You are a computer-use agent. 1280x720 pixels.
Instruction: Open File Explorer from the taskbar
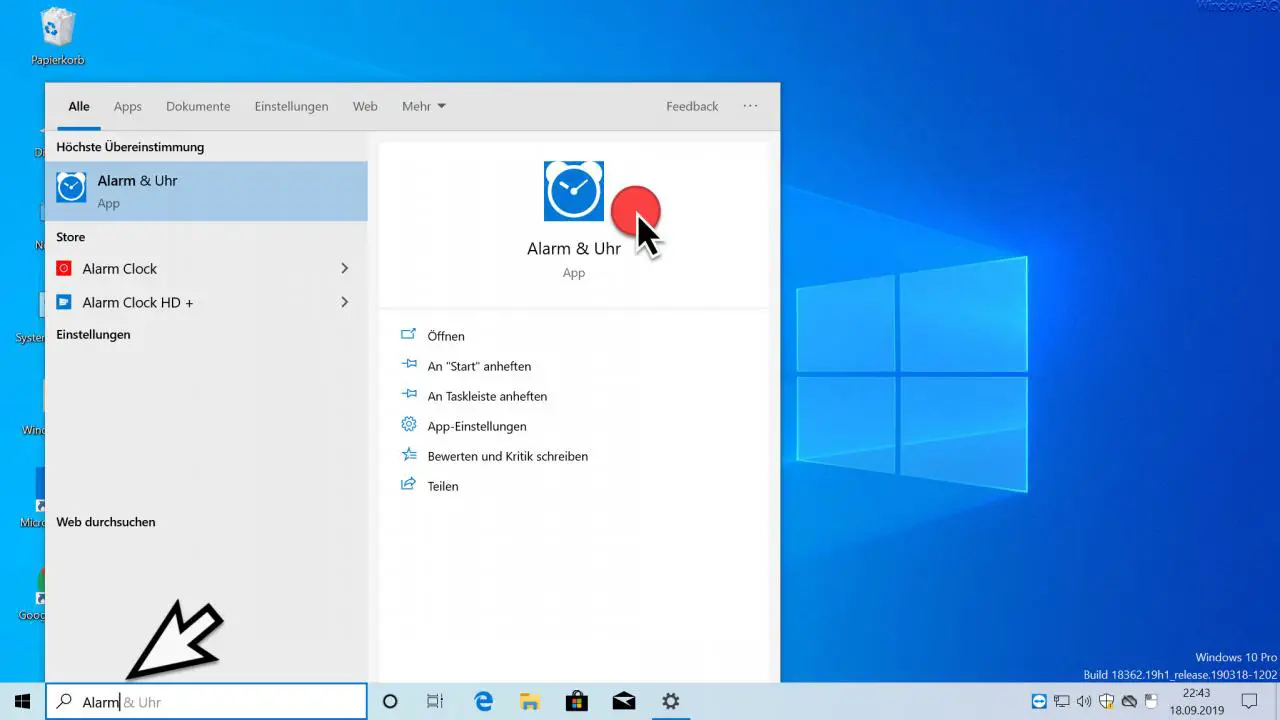(530, 702)
